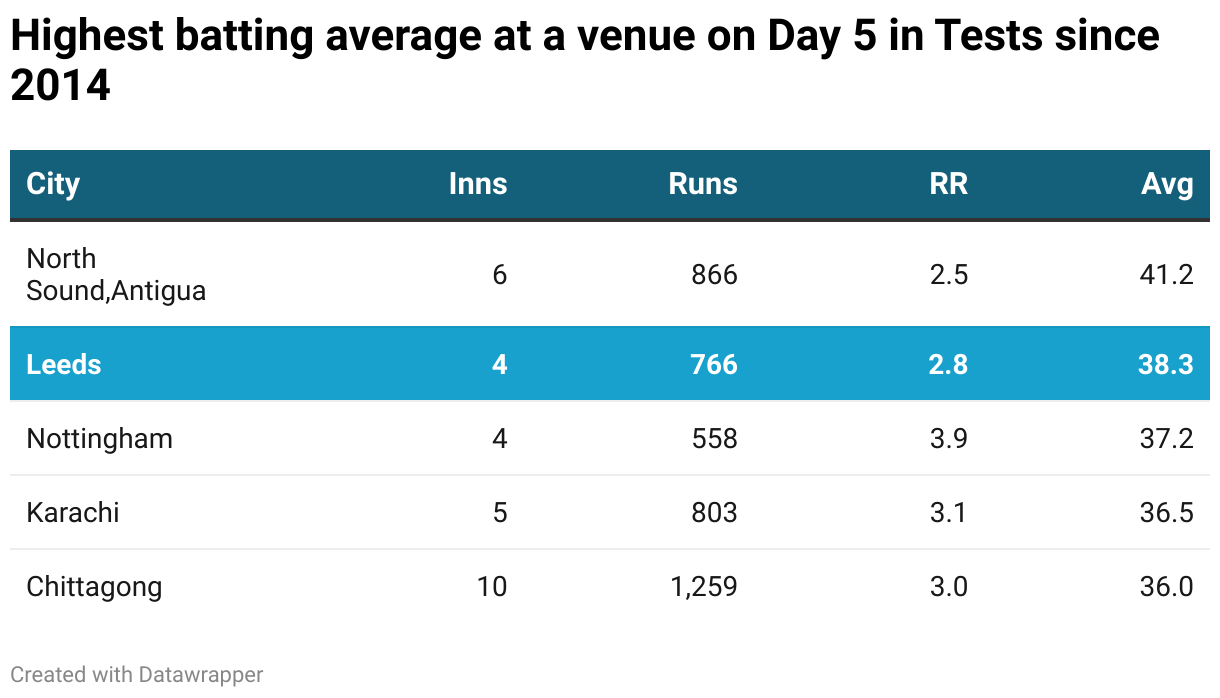
Task: Click the 866 runs value
Action: point(714,274)
